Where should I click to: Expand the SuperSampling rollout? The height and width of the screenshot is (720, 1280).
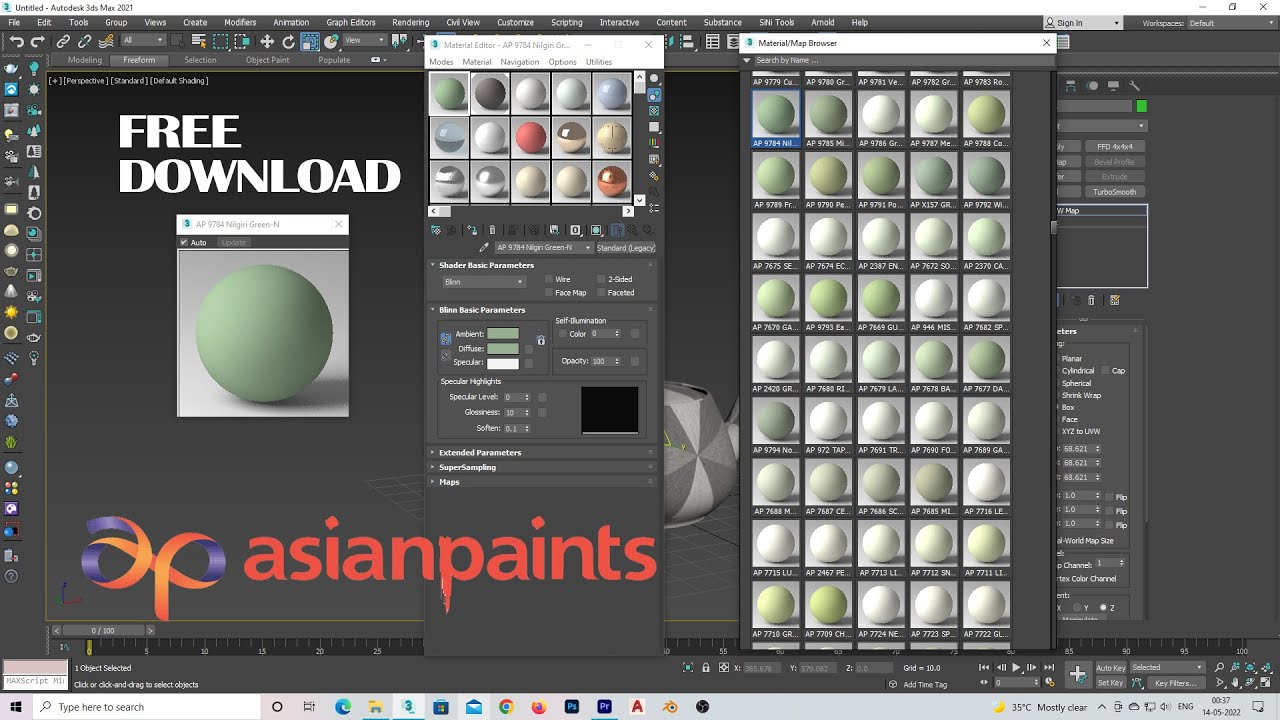(467, 467)
